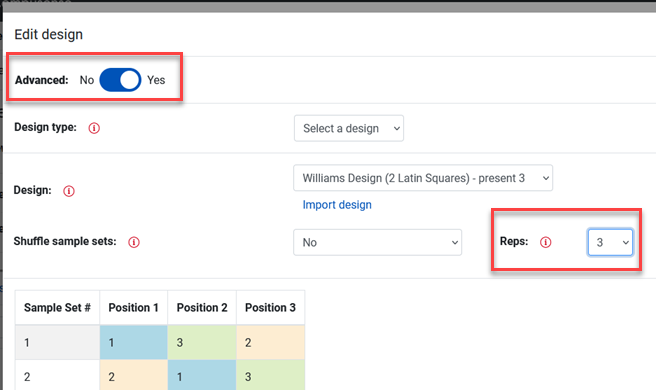This screenshot has height=390, width=656.
Task: Click the Design type info icon
Action: click(94, 128)
